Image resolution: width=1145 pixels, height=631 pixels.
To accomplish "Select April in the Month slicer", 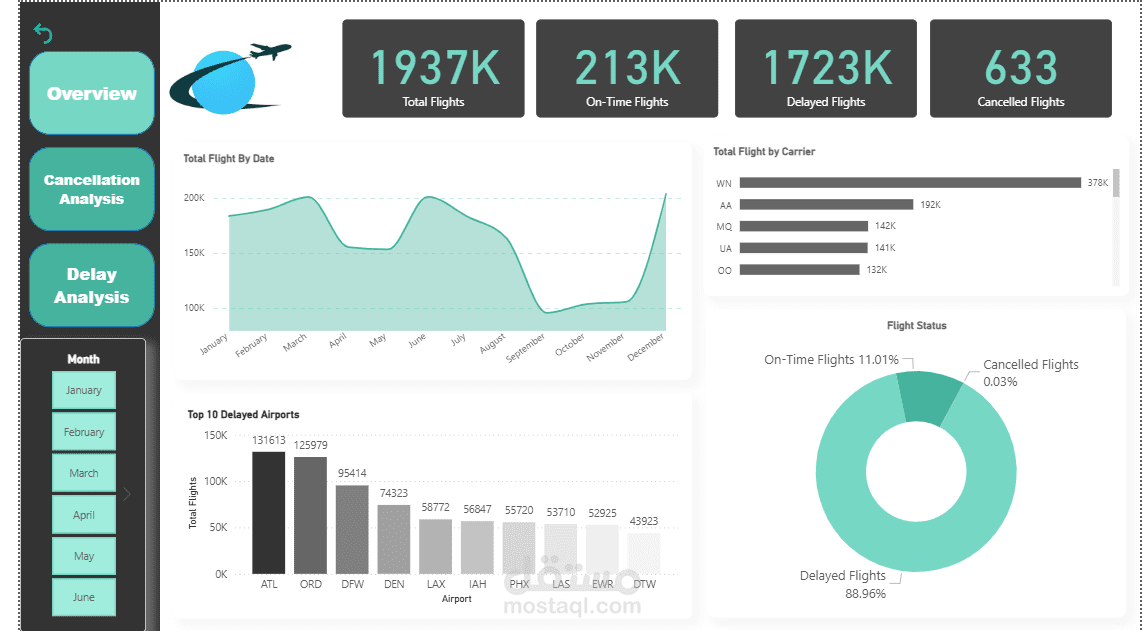I will 84,515.
